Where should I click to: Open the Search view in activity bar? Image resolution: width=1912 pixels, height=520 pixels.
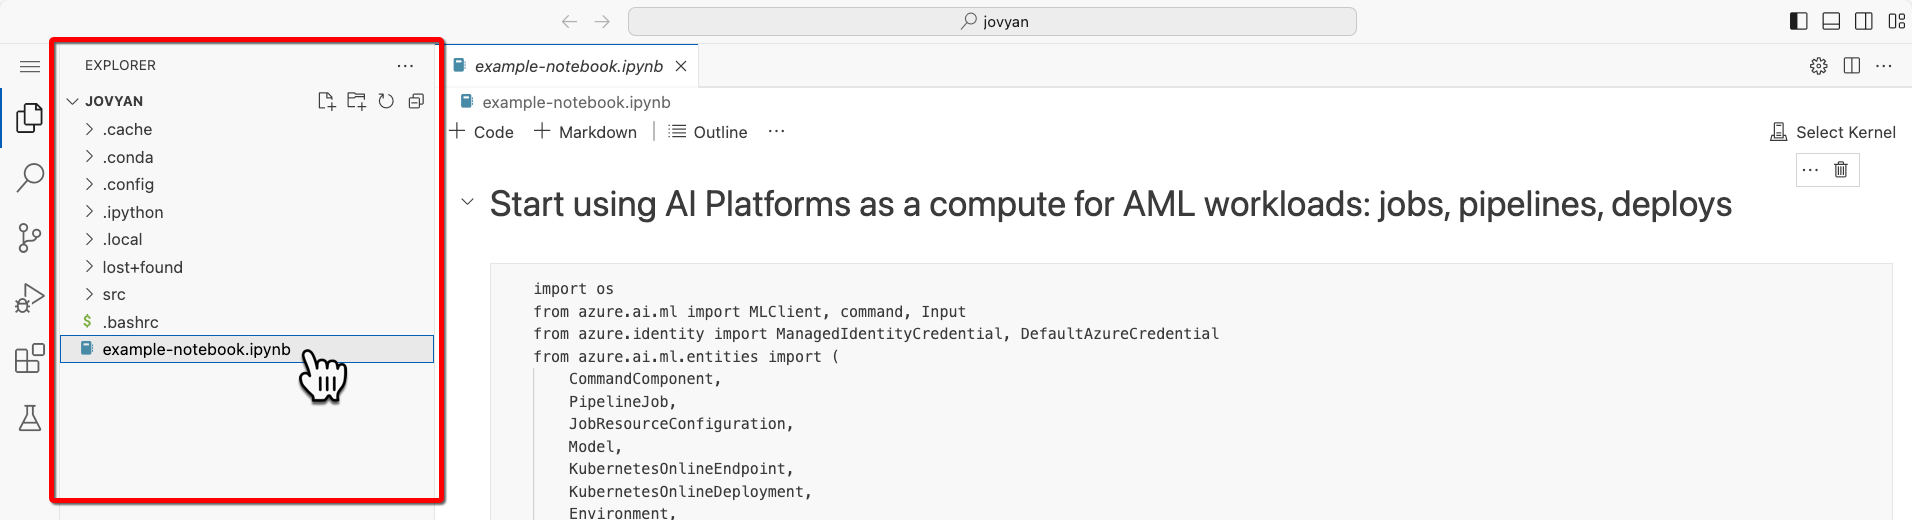30,178
